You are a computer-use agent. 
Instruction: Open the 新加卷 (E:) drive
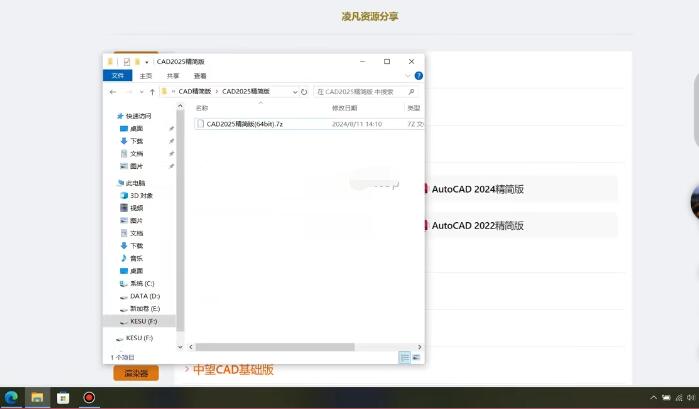pos(145,308)
